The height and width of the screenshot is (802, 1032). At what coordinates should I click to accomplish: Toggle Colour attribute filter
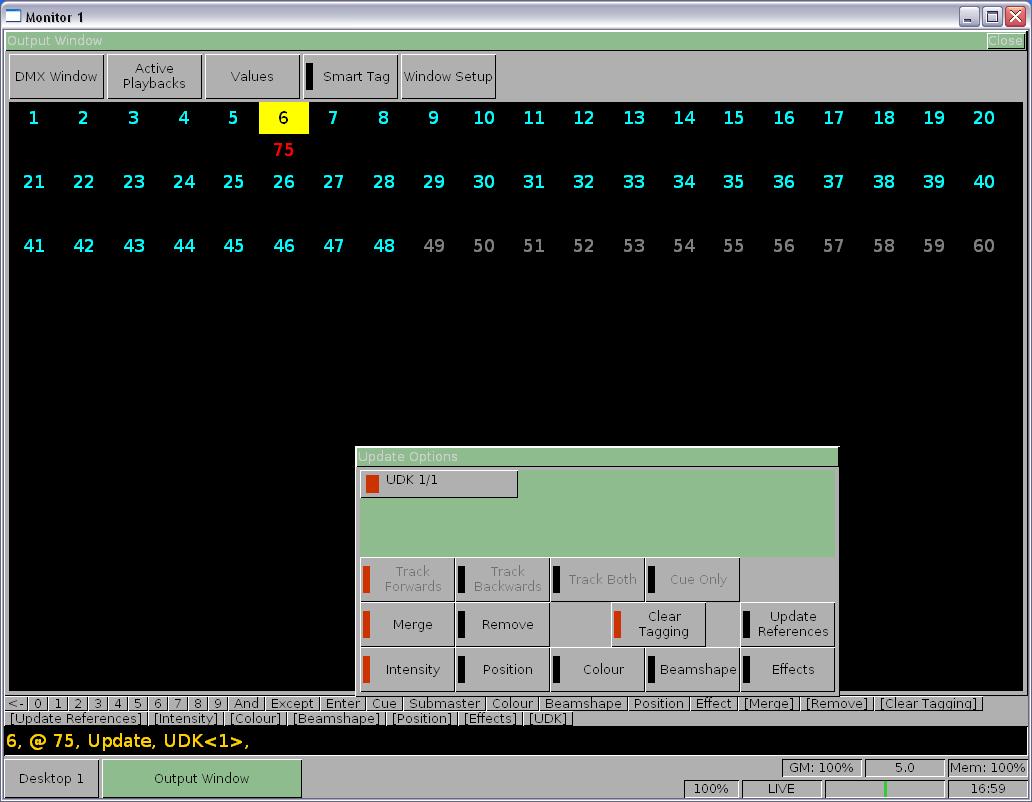pyautogui.click(x=597, y=669)
